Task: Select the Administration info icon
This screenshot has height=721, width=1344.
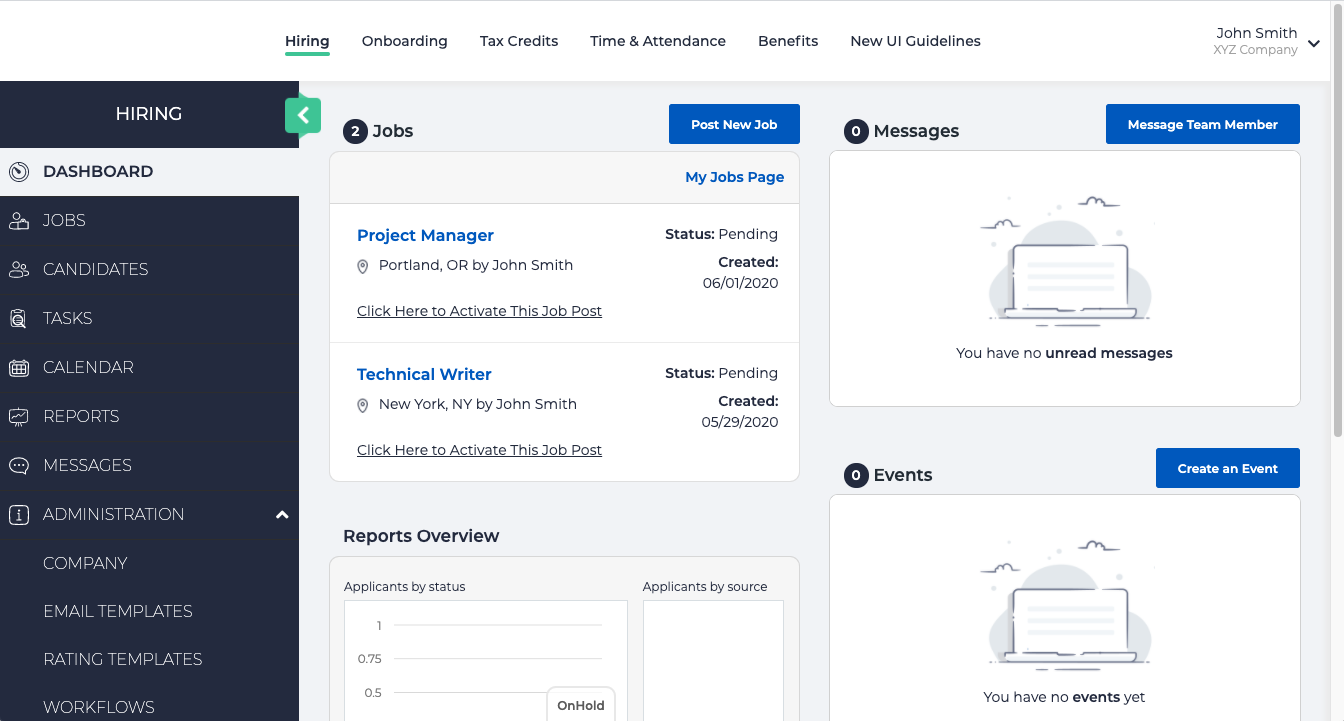Action: [18, 514]
